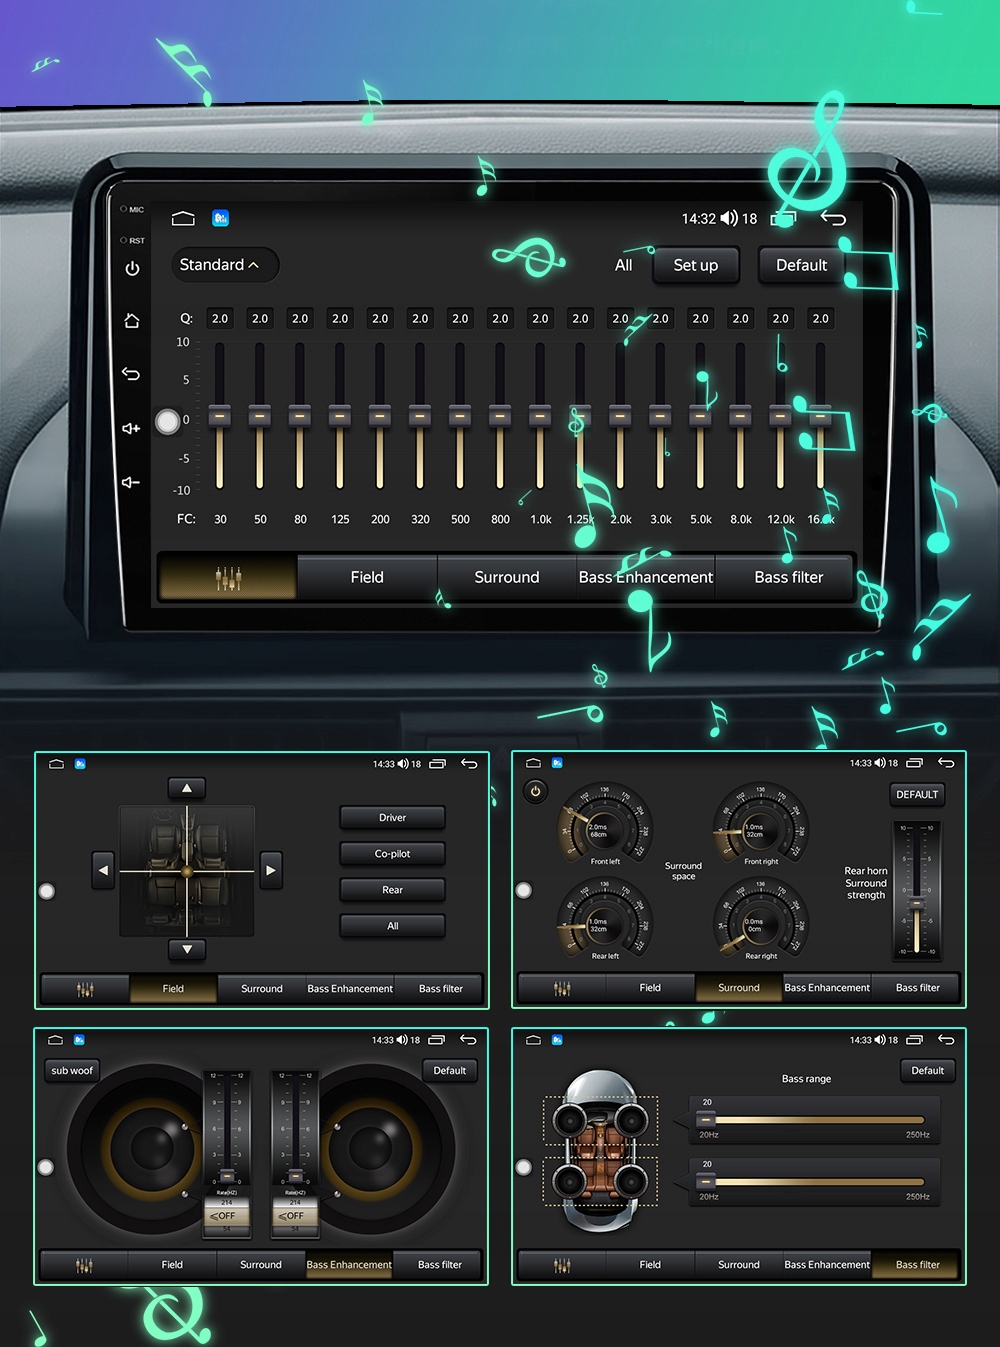Select equalizer icon tab in Bass Enhancement panel
The image size is (1000, 1347).
84,1265
